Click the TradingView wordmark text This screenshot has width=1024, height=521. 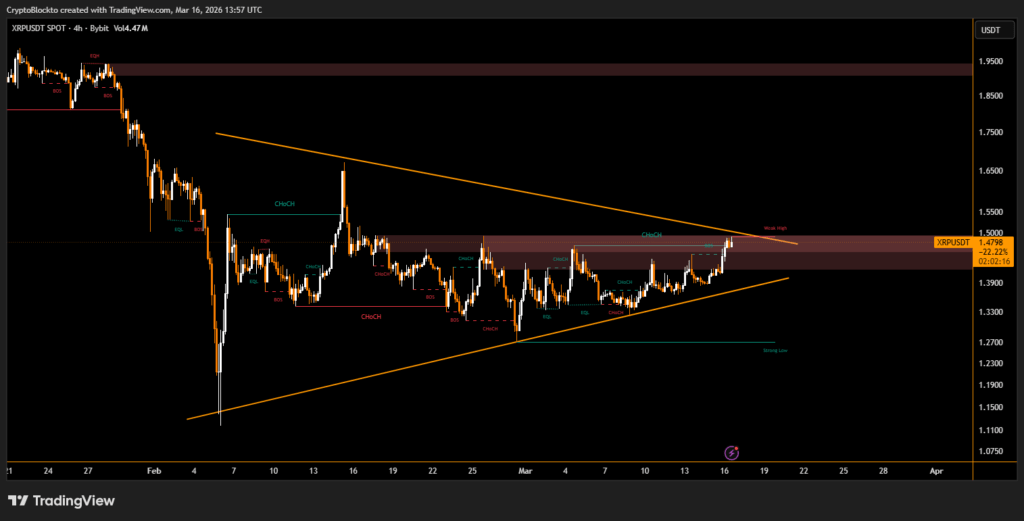tap(74, 500)
